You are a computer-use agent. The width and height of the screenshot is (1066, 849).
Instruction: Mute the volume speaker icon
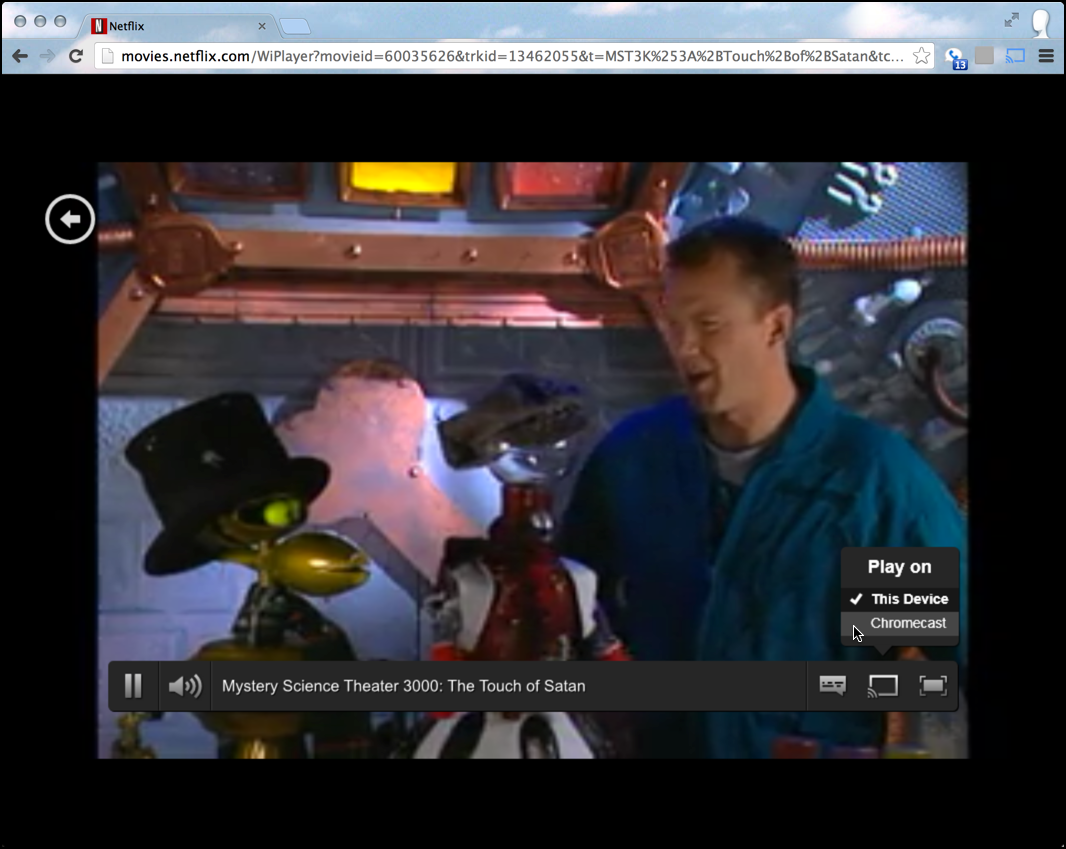185,686
